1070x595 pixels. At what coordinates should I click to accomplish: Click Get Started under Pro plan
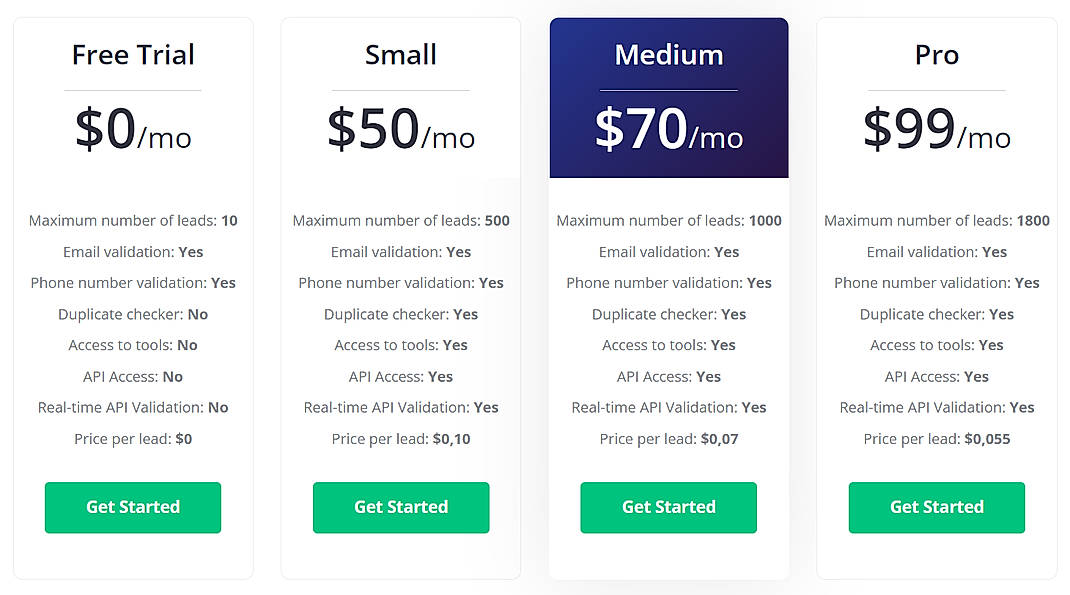pos(936,507)
